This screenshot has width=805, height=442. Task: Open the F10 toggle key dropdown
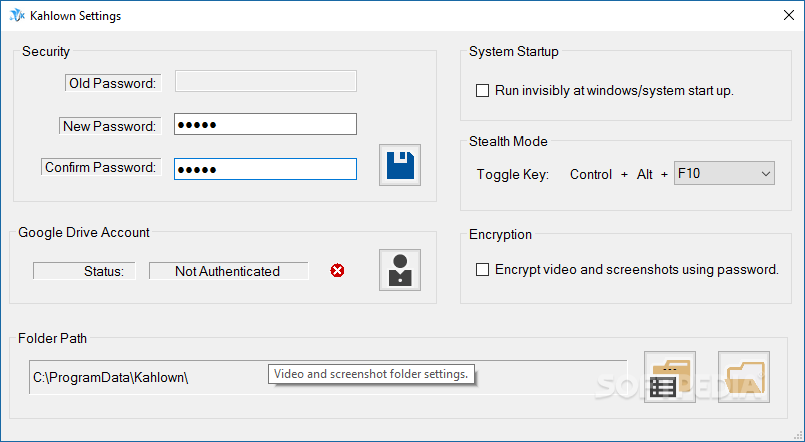(724, 174)
